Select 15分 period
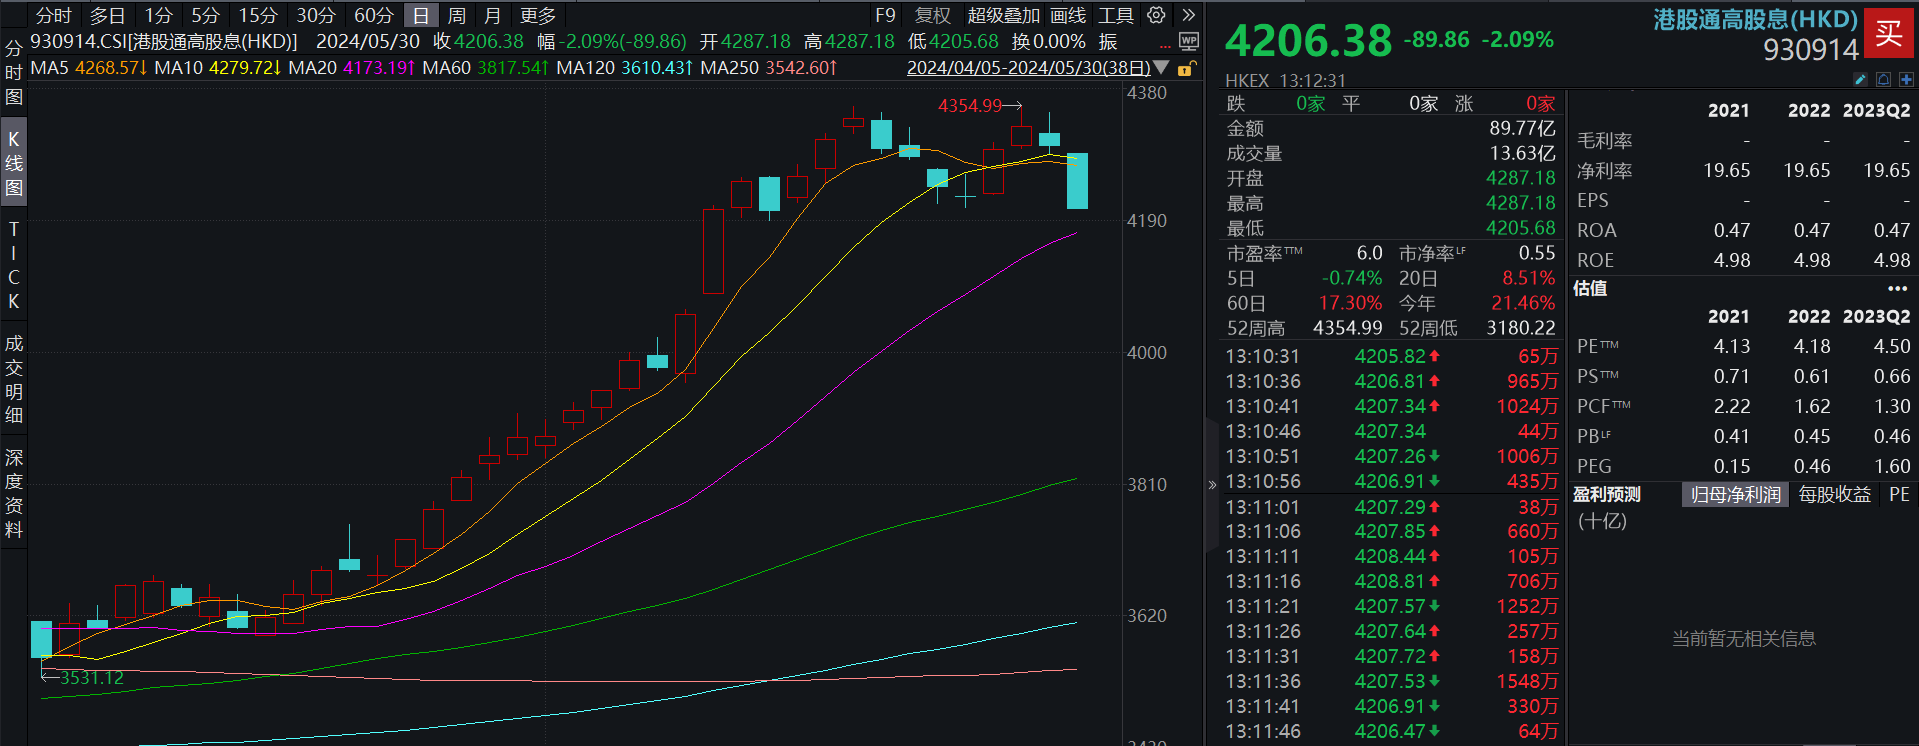1919x746 pixels. 258,15
